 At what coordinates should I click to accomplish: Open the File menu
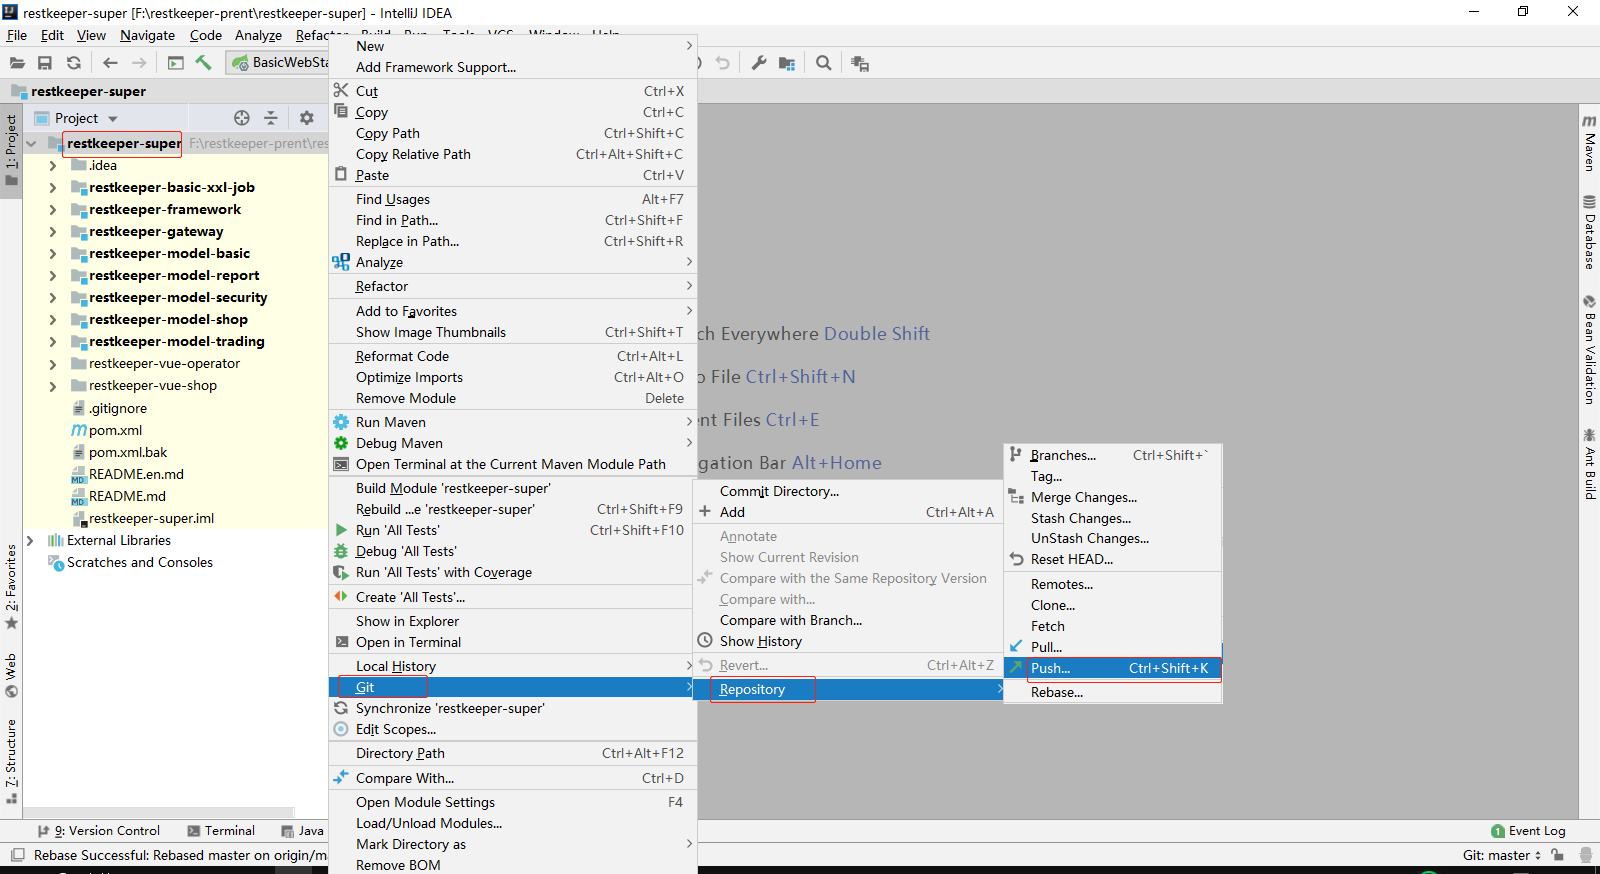pyautogui.click(x=17, y=35)
